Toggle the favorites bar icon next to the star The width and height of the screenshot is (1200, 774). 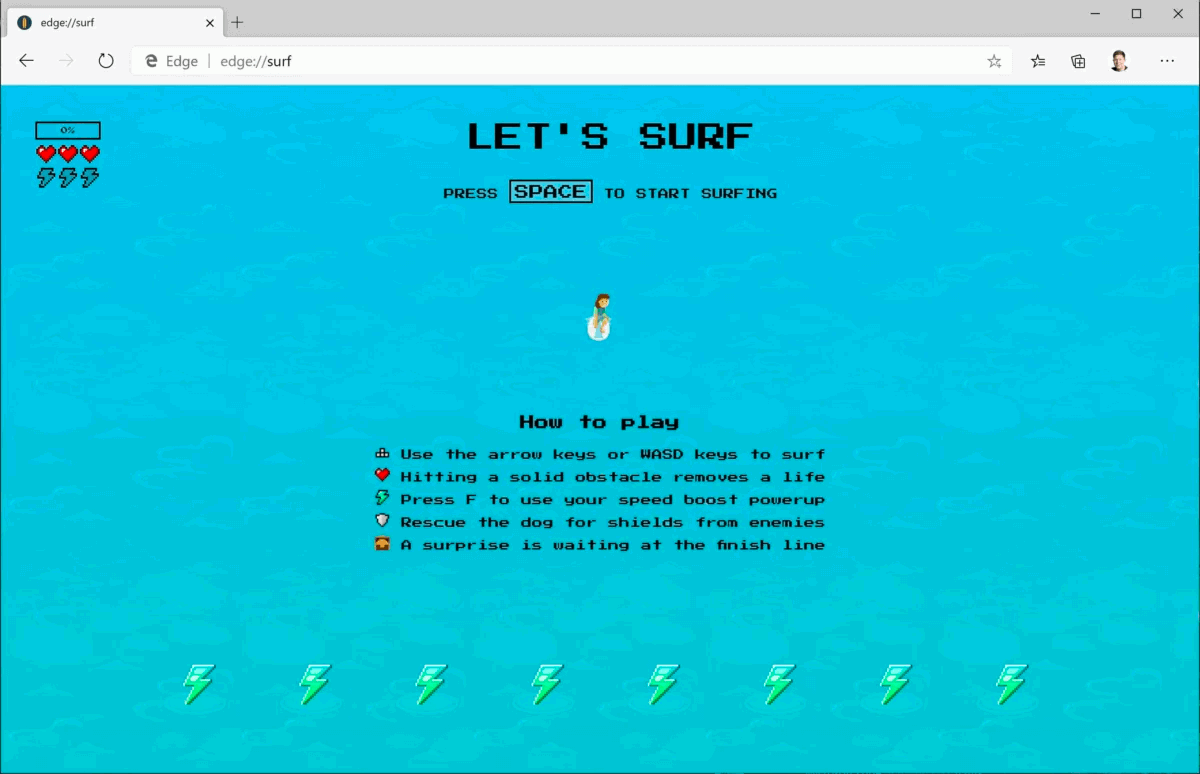[1037, 61]
